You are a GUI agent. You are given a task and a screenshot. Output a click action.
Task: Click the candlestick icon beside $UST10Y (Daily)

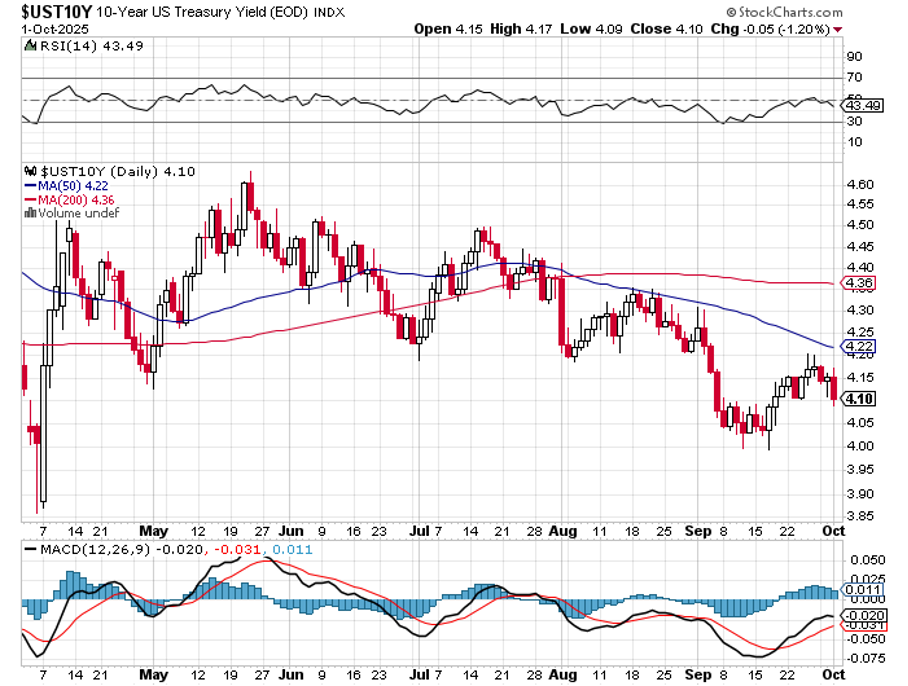pyautogui.click(x=29, y=172)
